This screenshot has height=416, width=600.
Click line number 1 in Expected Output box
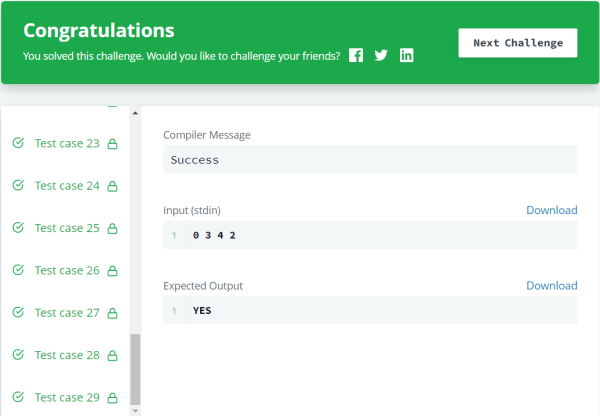click(174, 310)
